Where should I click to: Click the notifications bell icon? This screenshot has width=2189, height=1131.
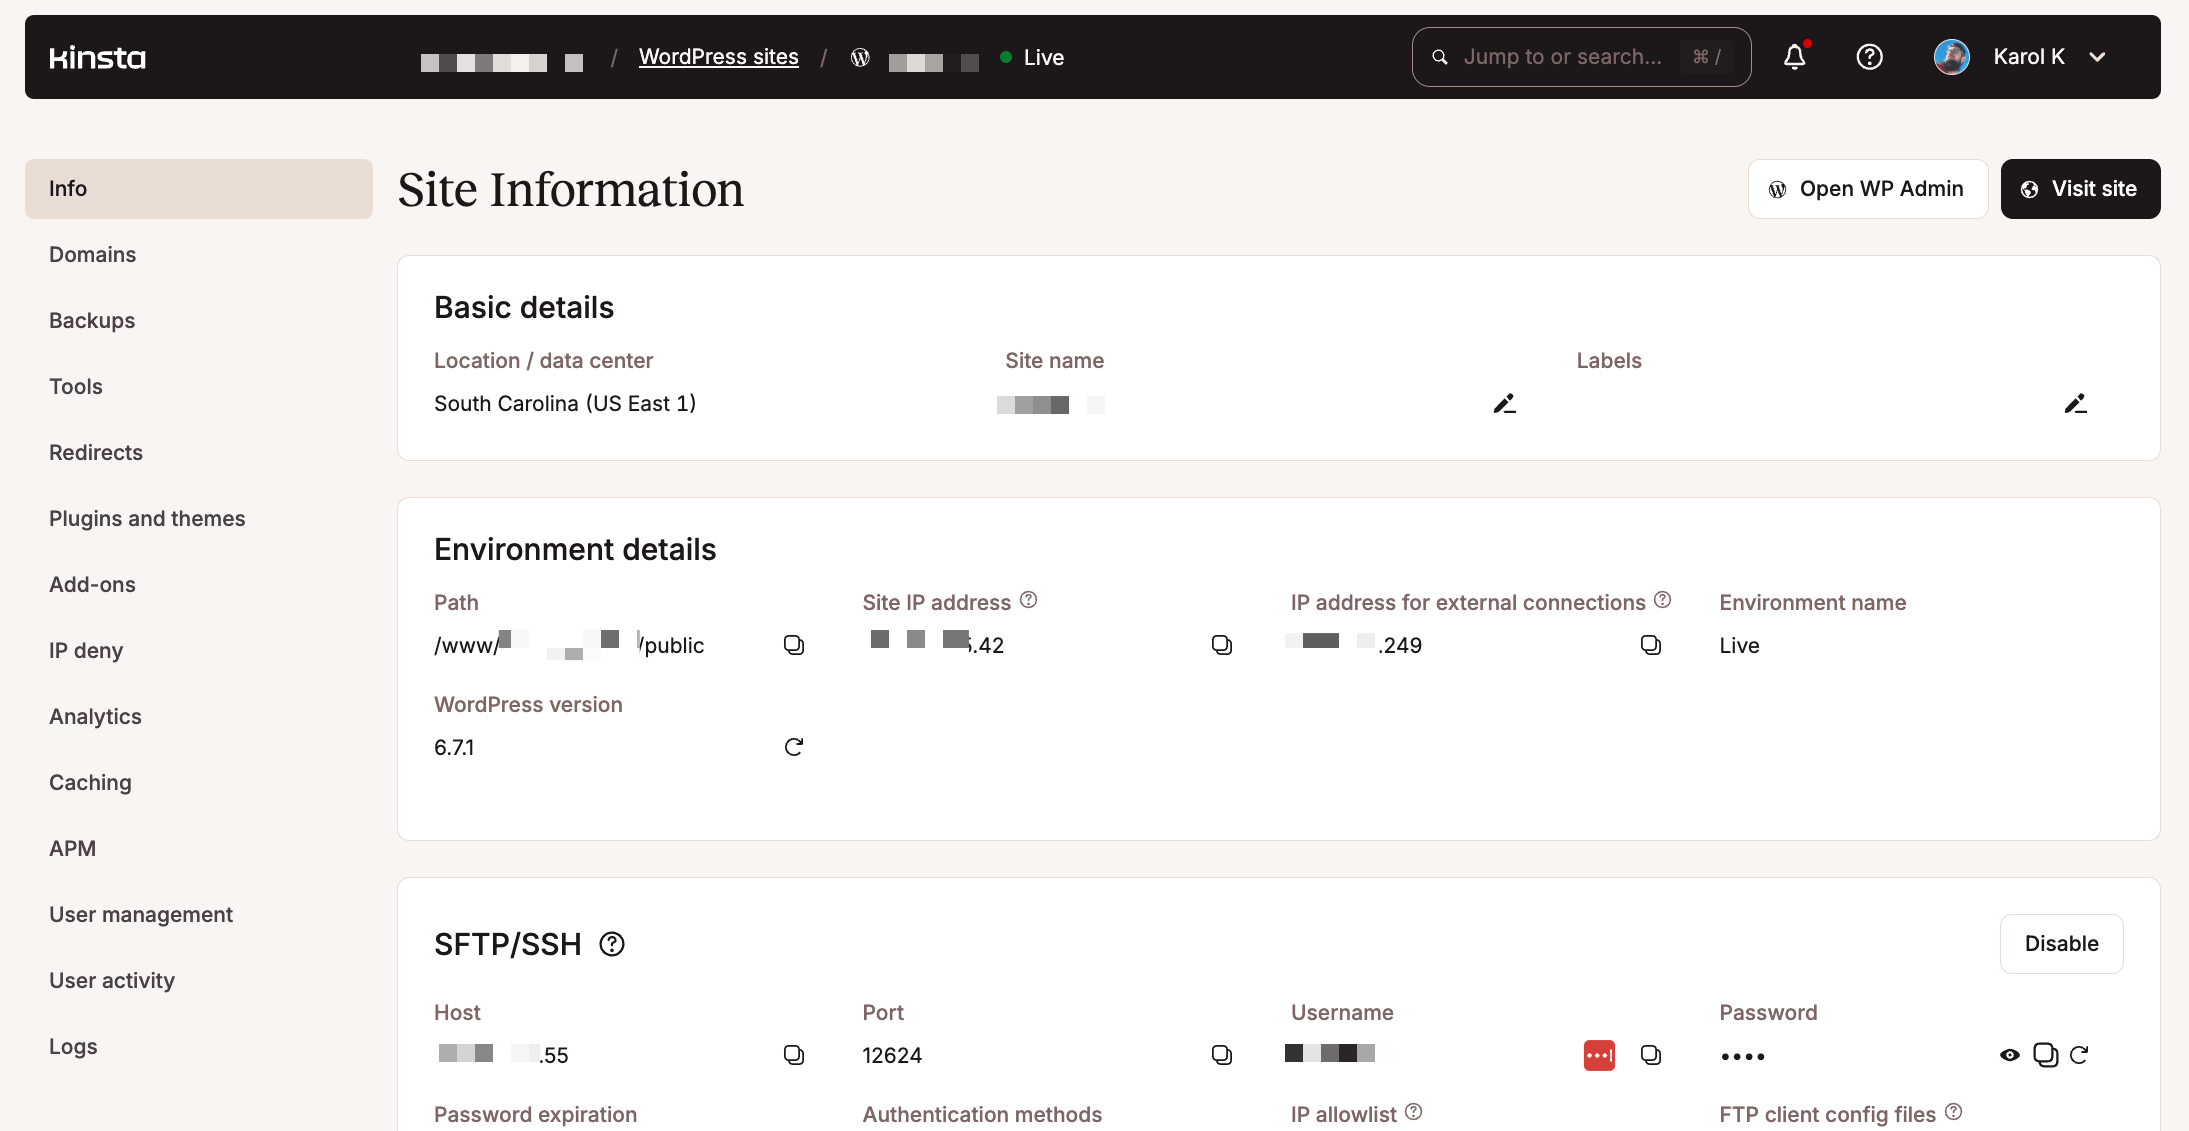[x=1795, y=57]
